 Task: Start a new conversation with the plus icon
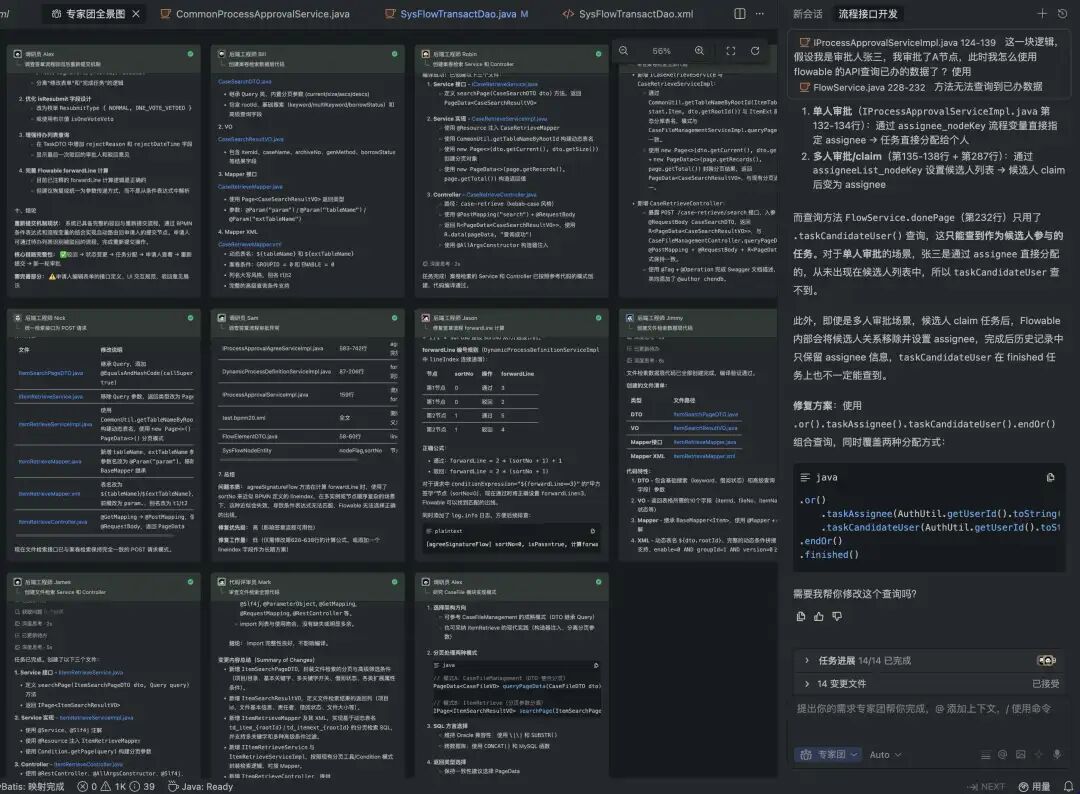coord(1040,14)
